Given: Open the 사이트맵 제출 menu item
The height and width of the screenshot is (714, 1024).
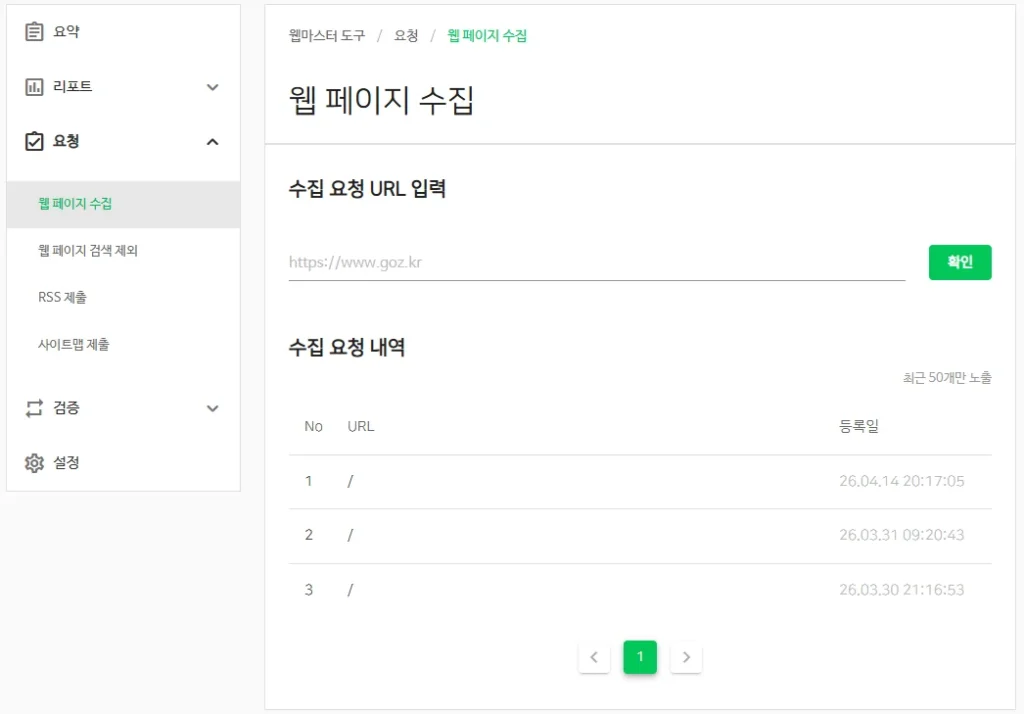Looking at the screenshot, I should pos(74,345).
